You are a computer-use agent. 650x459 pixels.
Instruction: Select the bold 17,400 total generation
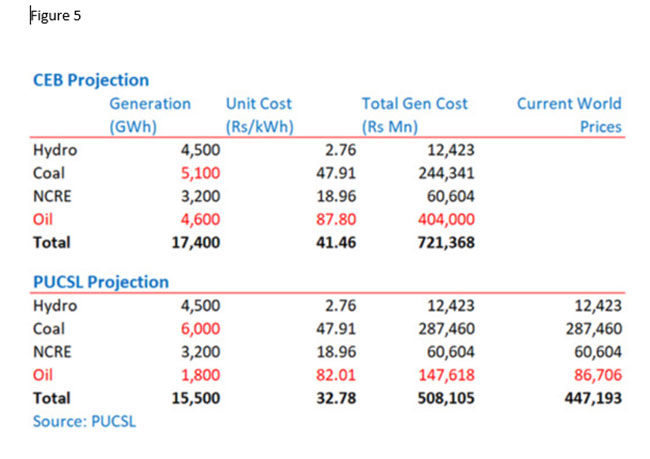(196, 242)
